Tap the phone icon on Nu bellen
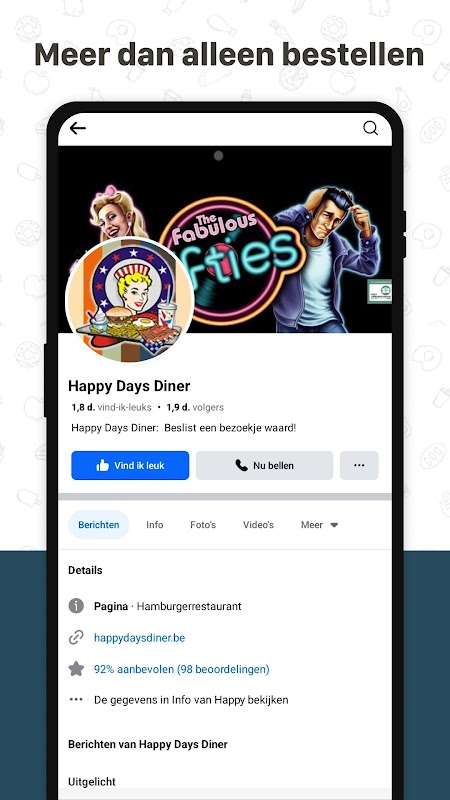450x800 pixels. click(241, 465)
